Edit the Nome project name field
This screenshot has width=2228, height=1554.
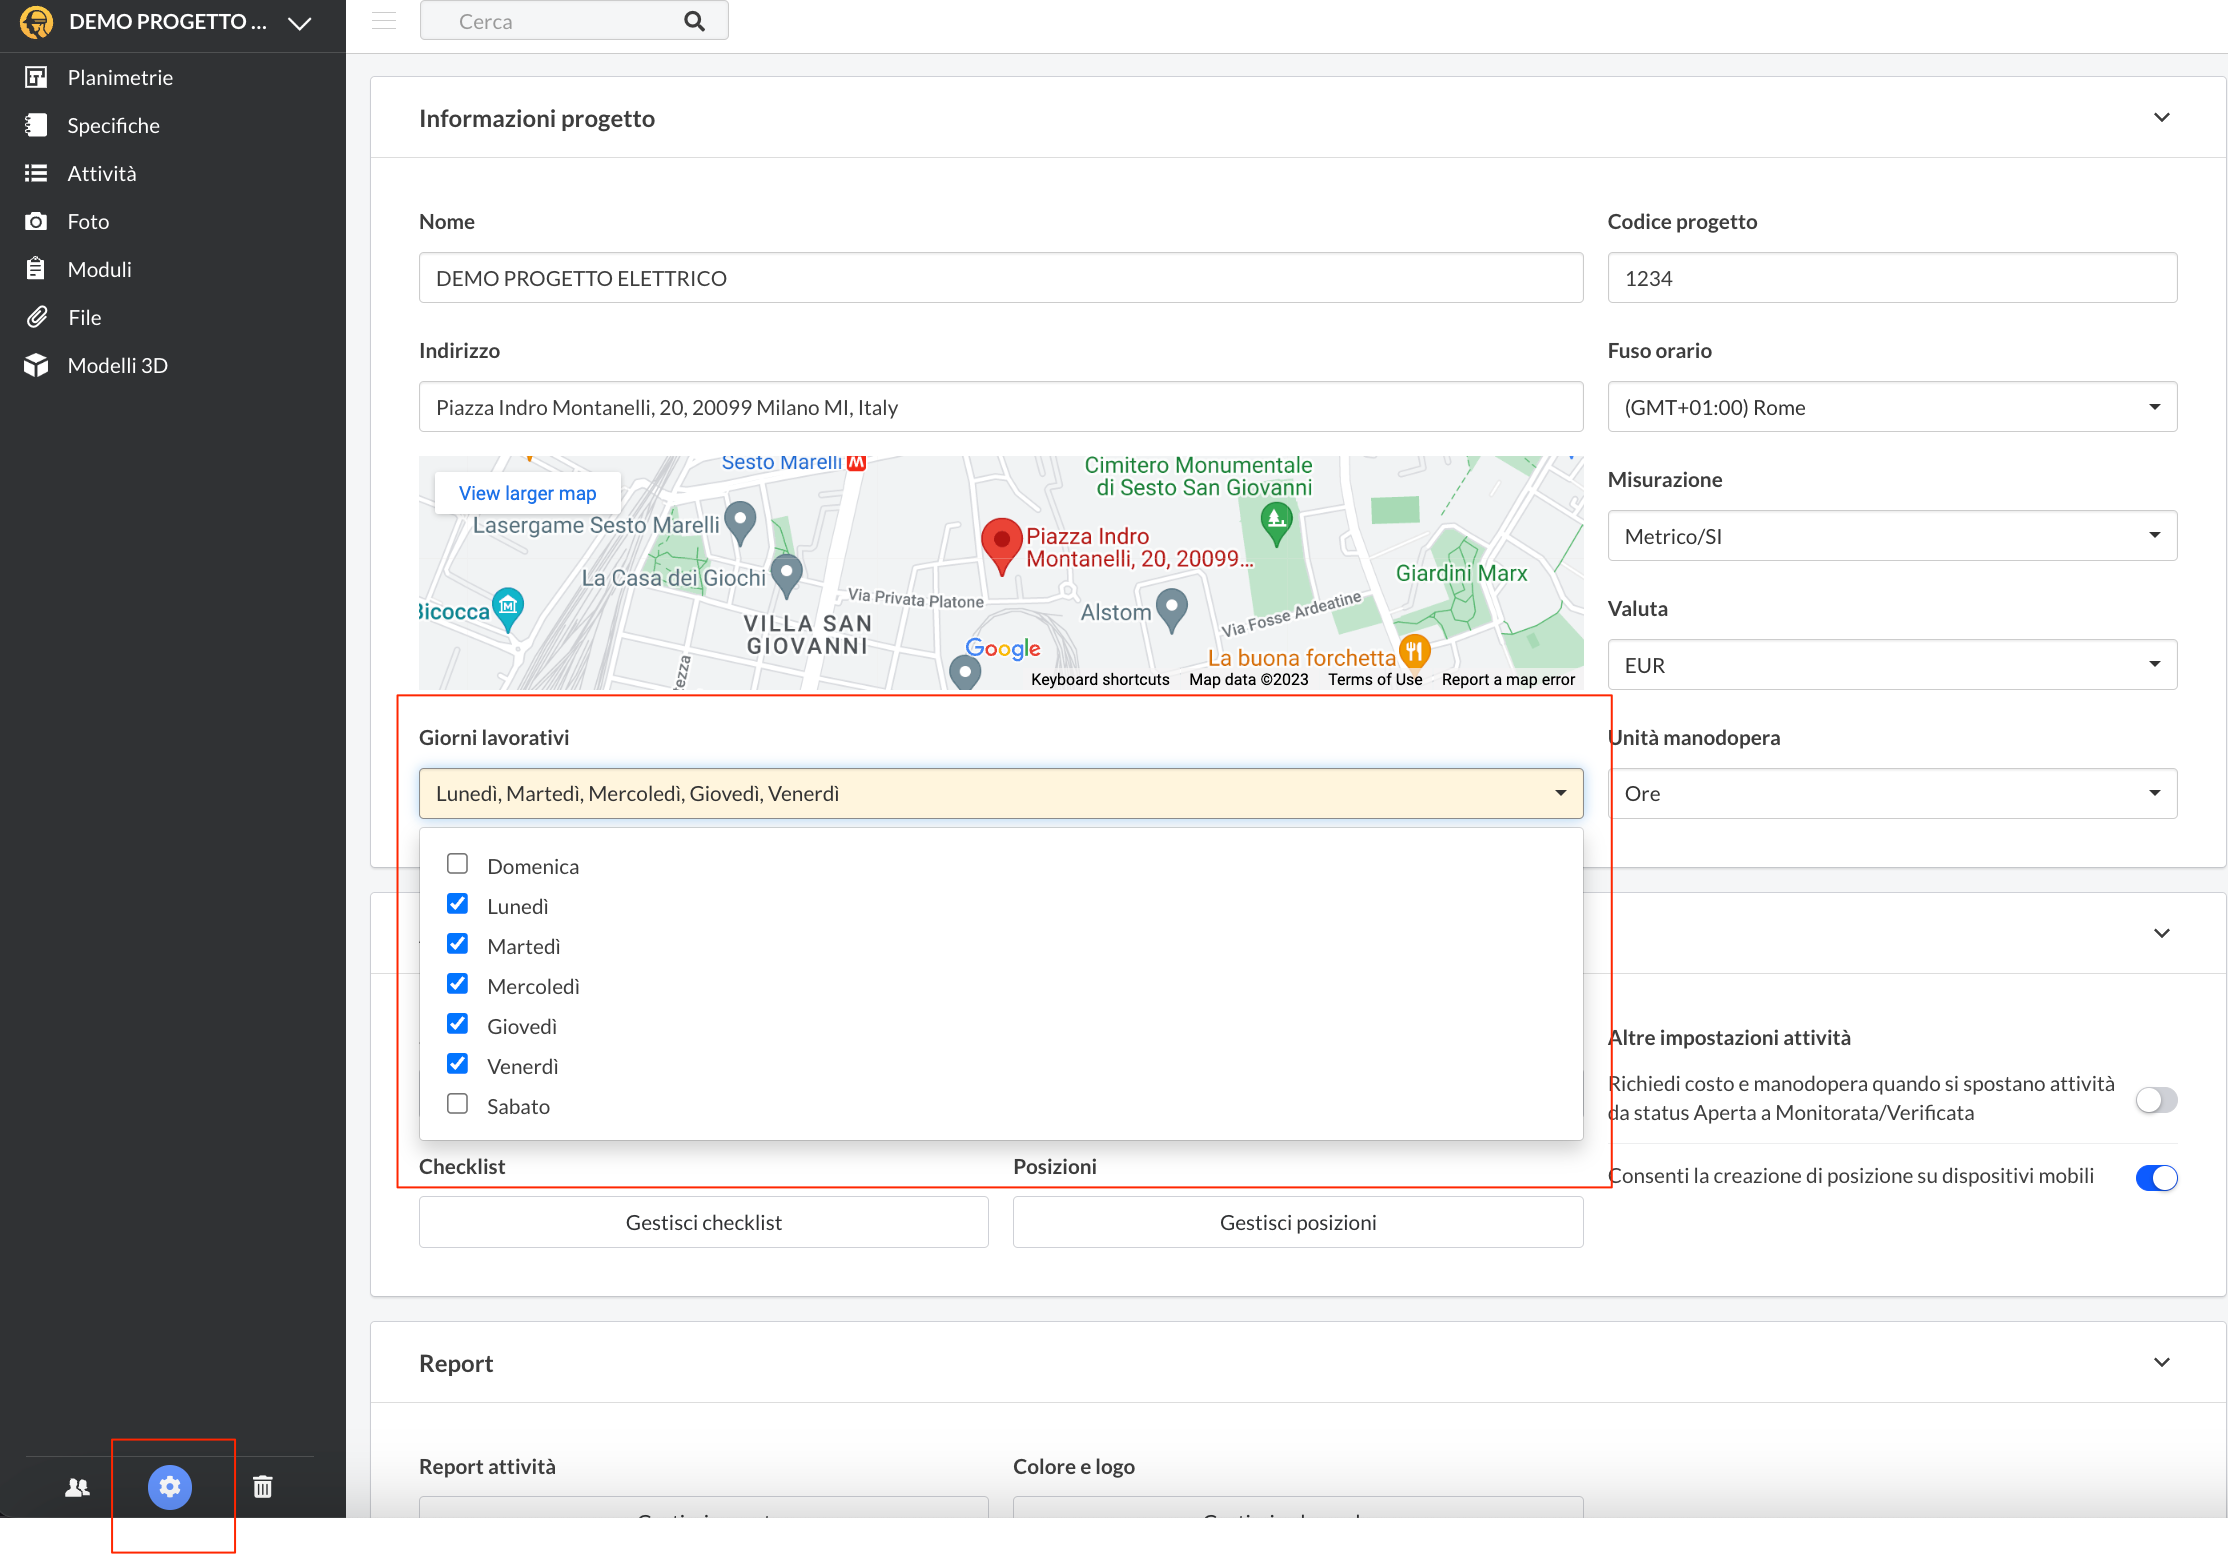point(1001,278)
